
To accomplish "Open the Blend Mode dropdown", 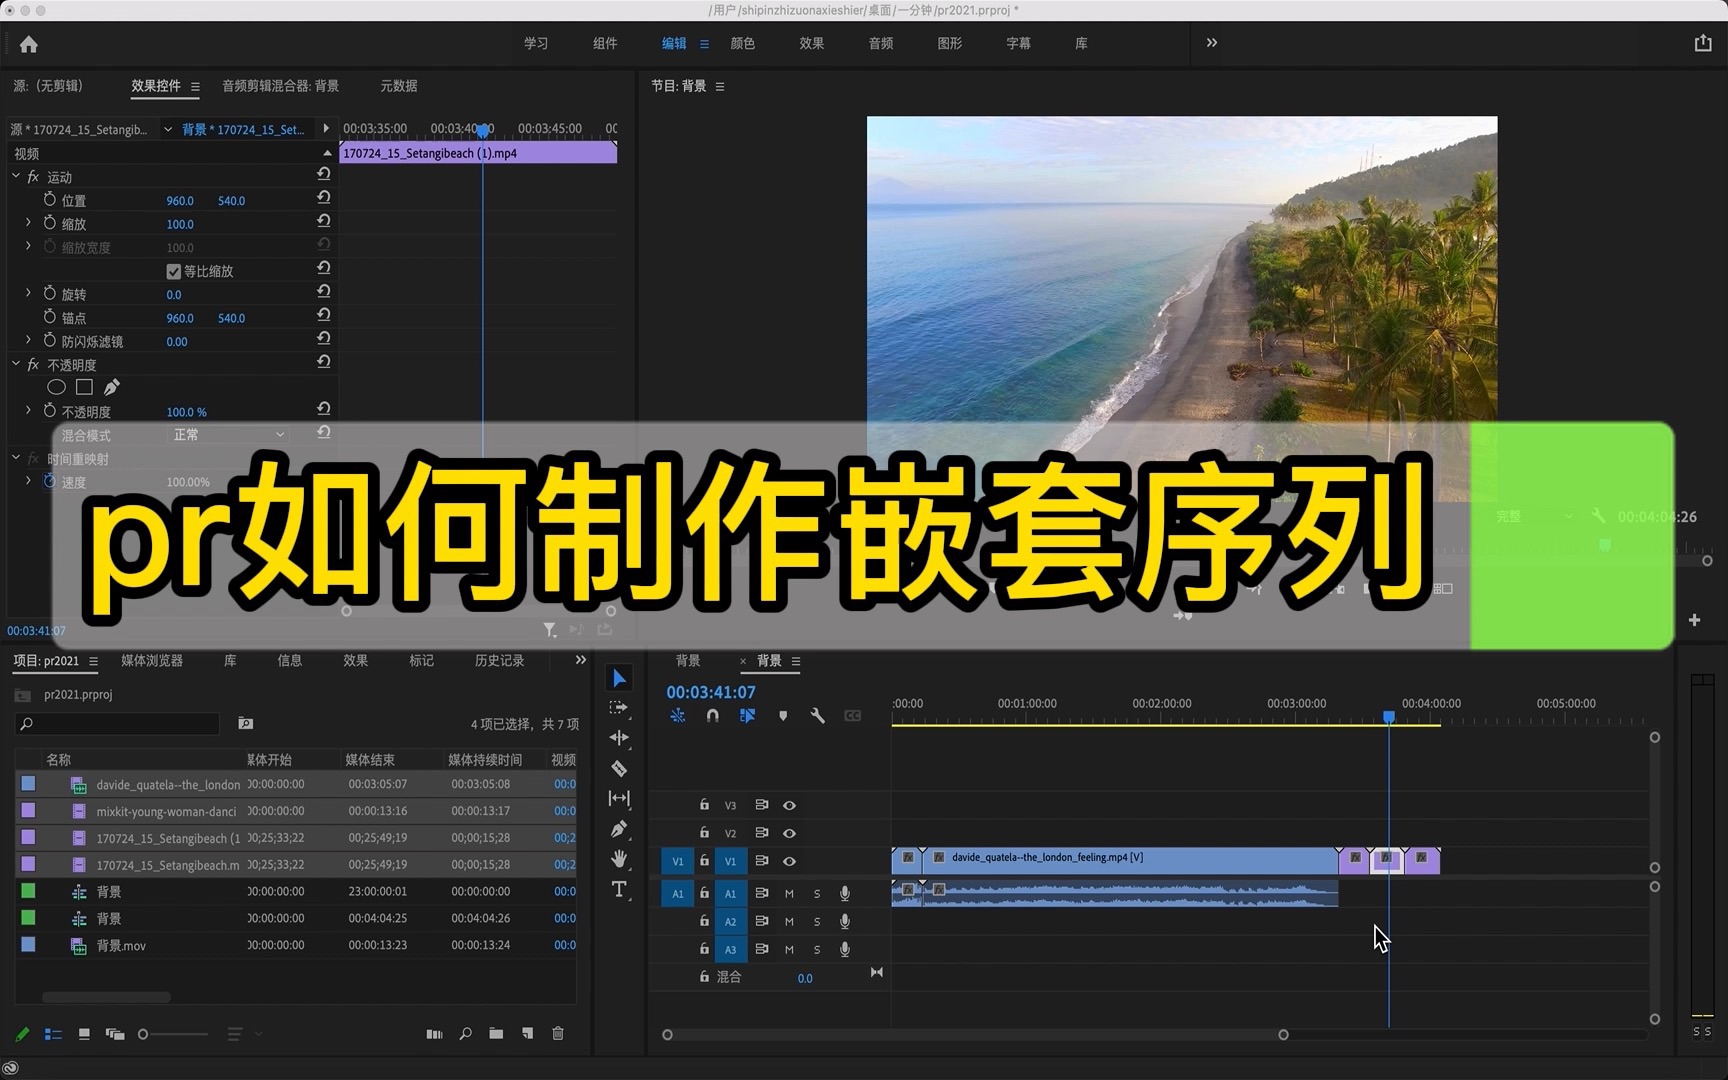I will 228,434.
